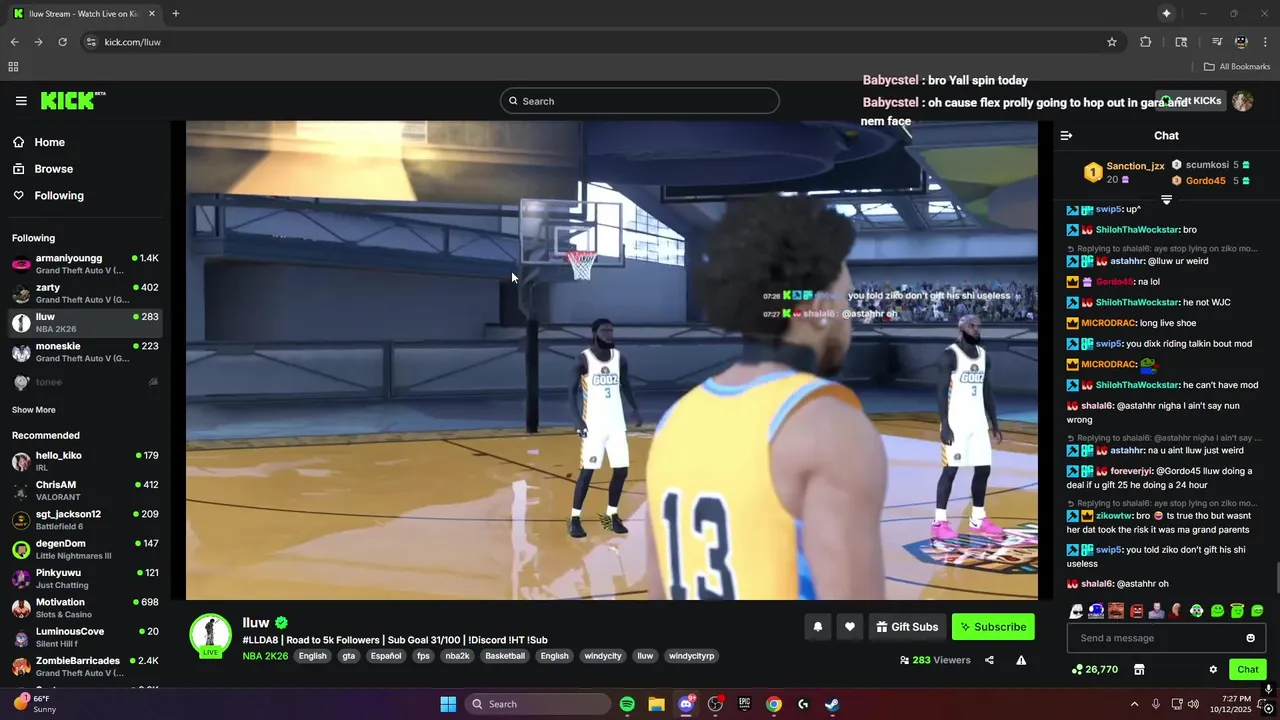Toggle stream notifications bell

coord(818,627)
